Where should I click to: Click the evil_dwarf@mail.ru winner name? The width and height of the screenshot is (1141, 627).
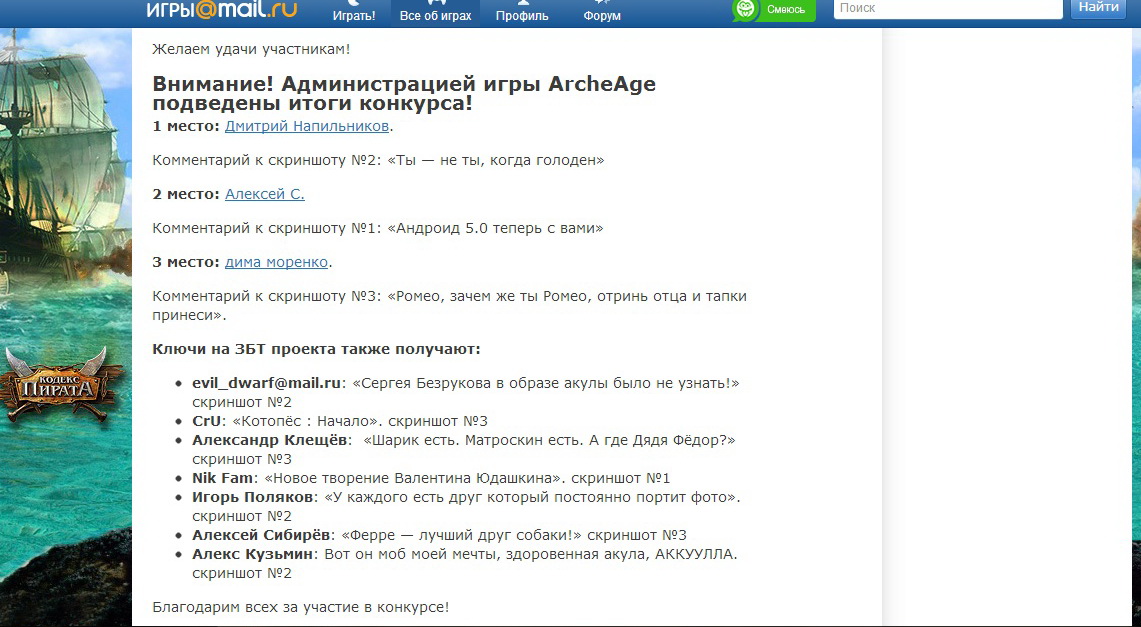click(267, 383)
